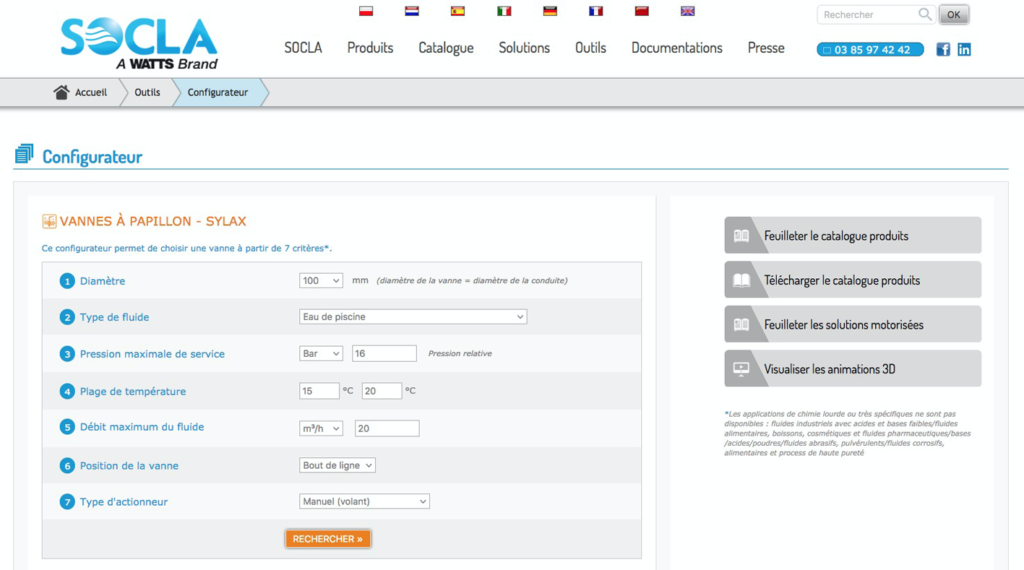Open the Catalogue menu
The height and width of the screenshot is (570, 1024).
[x=446, y=48]
